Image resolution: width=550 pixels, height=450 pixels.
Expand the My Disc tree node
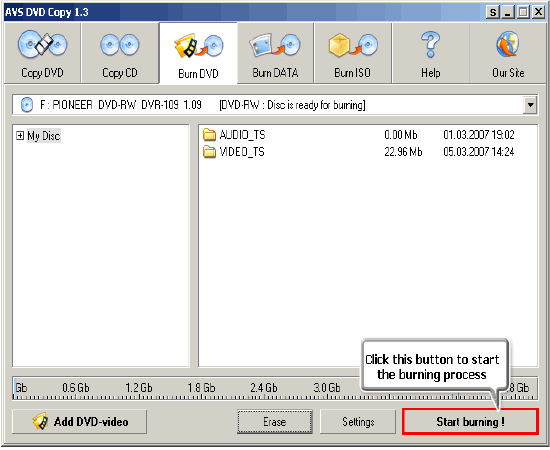tap(20, 135)
